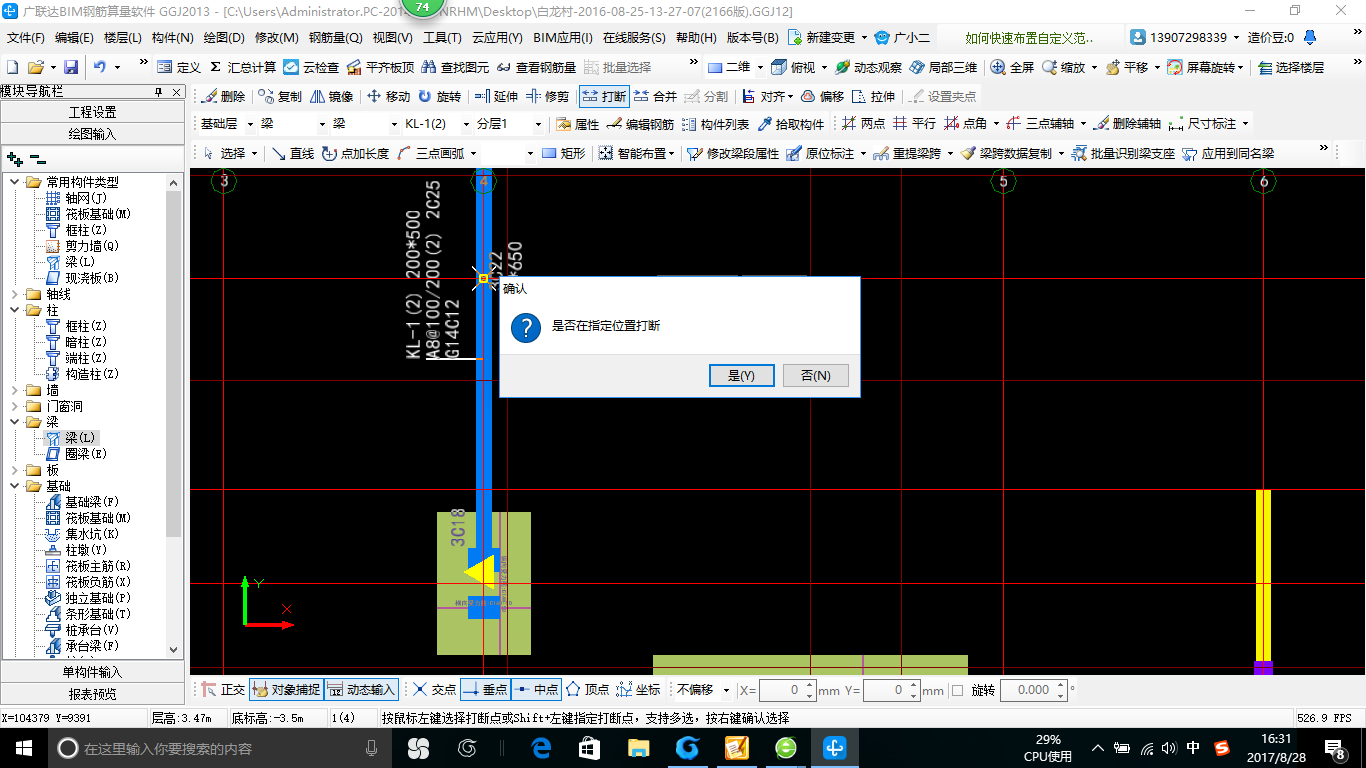This screenshot has height=768, width=1366.
Task: Open 构件列表 component list
Action: pos(715,124)
